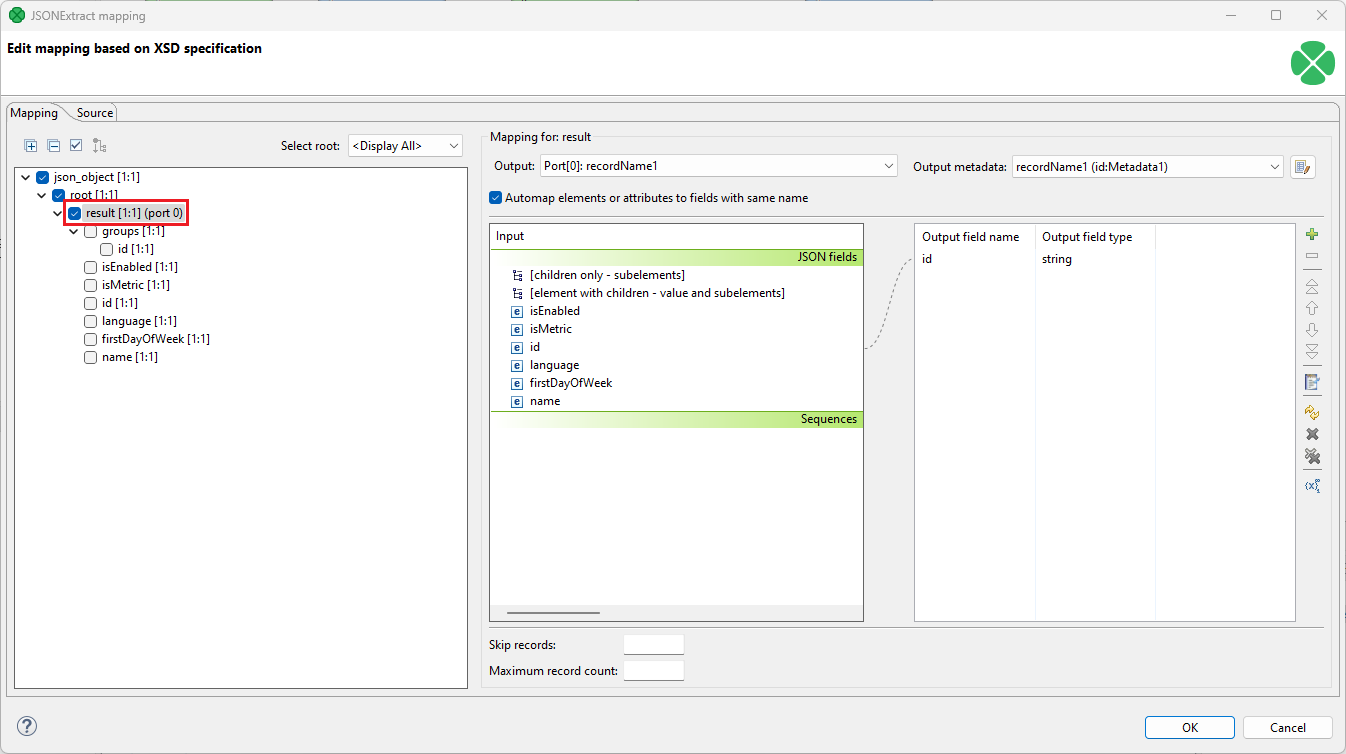The width and height of the screenshot is (1346, 754).
Task: Add a new output field with the green plus
Action: (x=1312, y=233)
